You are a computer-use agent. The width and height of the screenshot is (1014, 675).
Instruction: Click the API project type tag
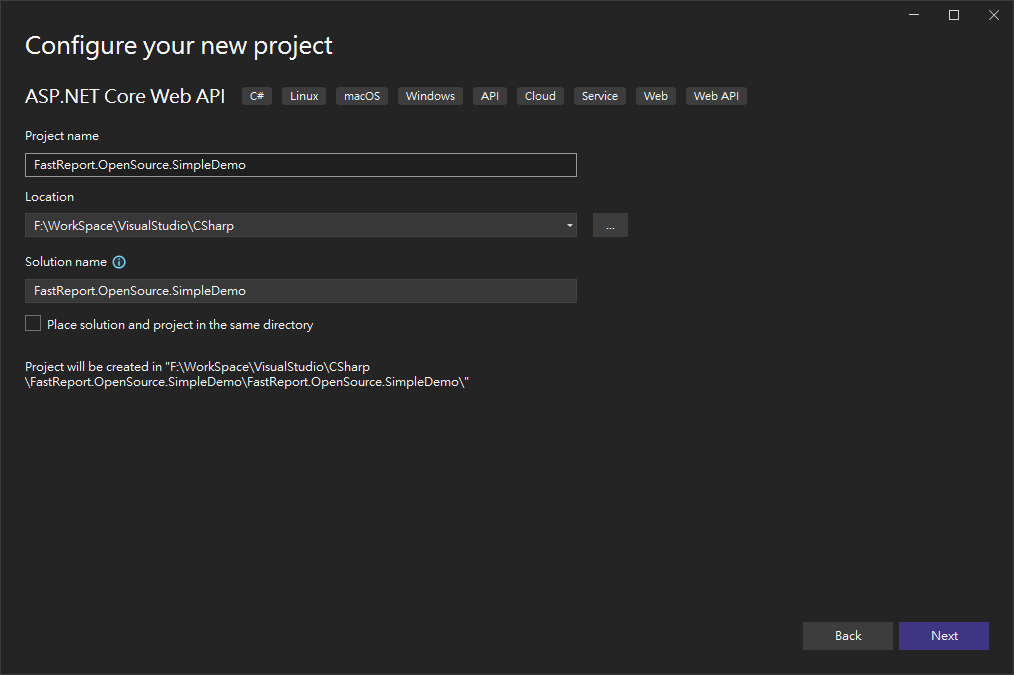point(490,96)
